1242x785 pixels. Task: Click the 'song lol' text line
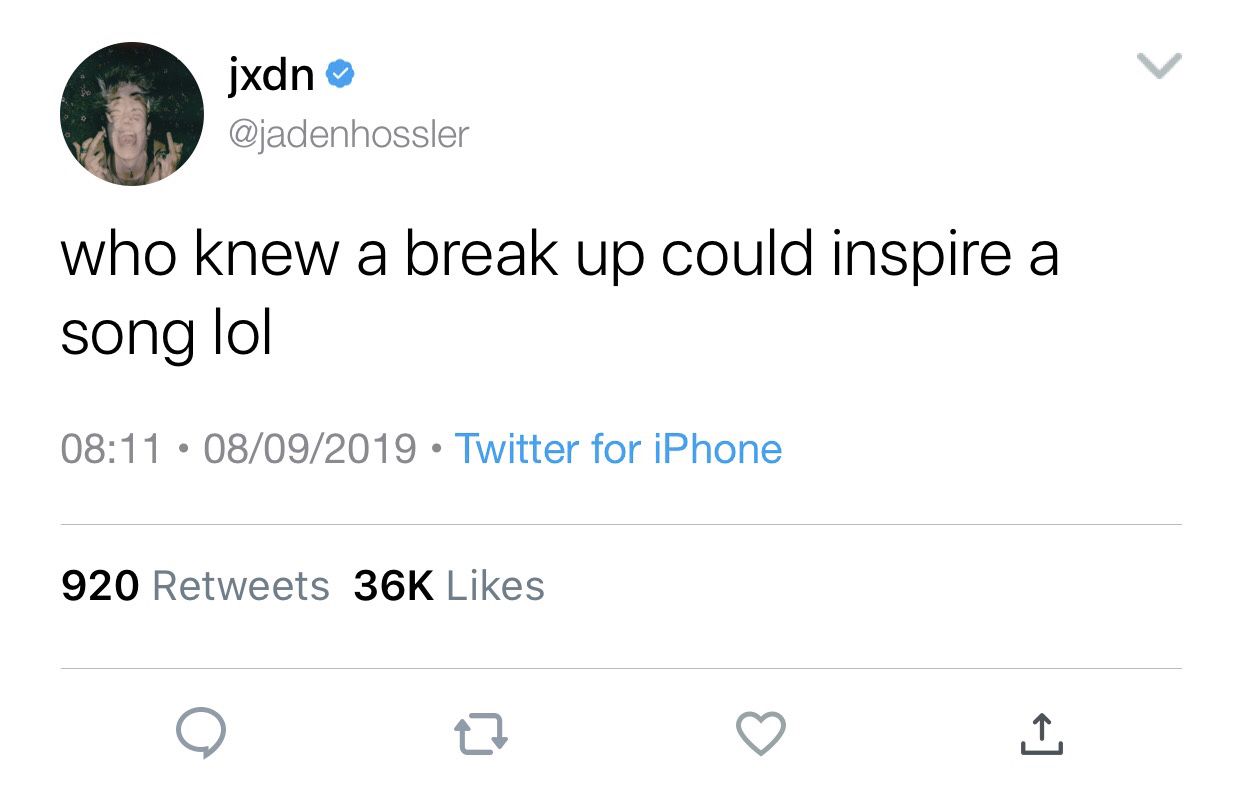[x=167, y=334]
